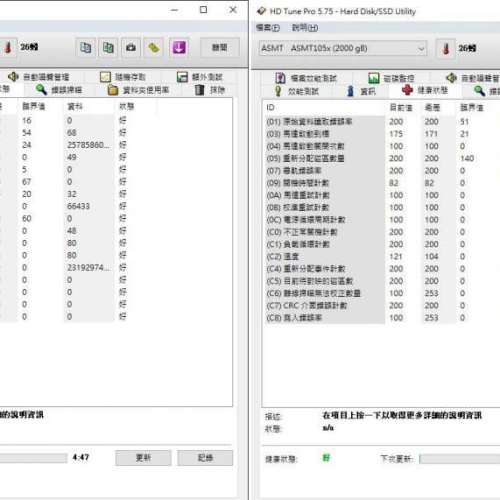
Task: Click the 記錄 button
Action: tap(205, 458)
